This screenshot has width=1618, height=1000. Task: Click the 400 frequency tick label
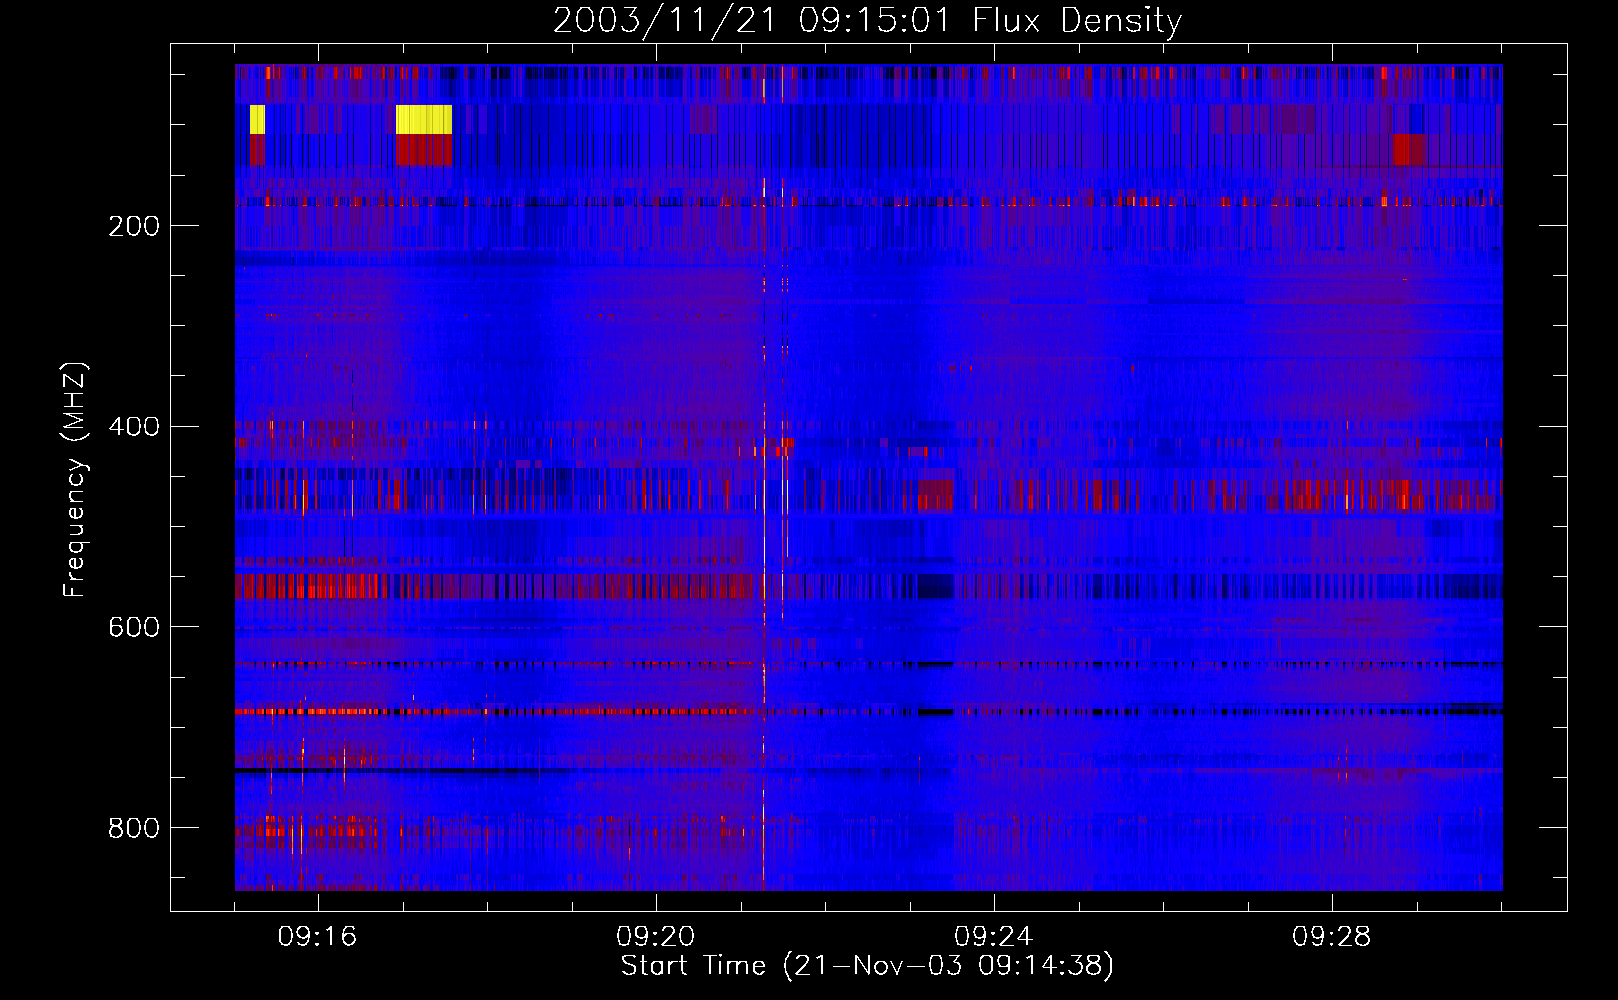[134, 427]
